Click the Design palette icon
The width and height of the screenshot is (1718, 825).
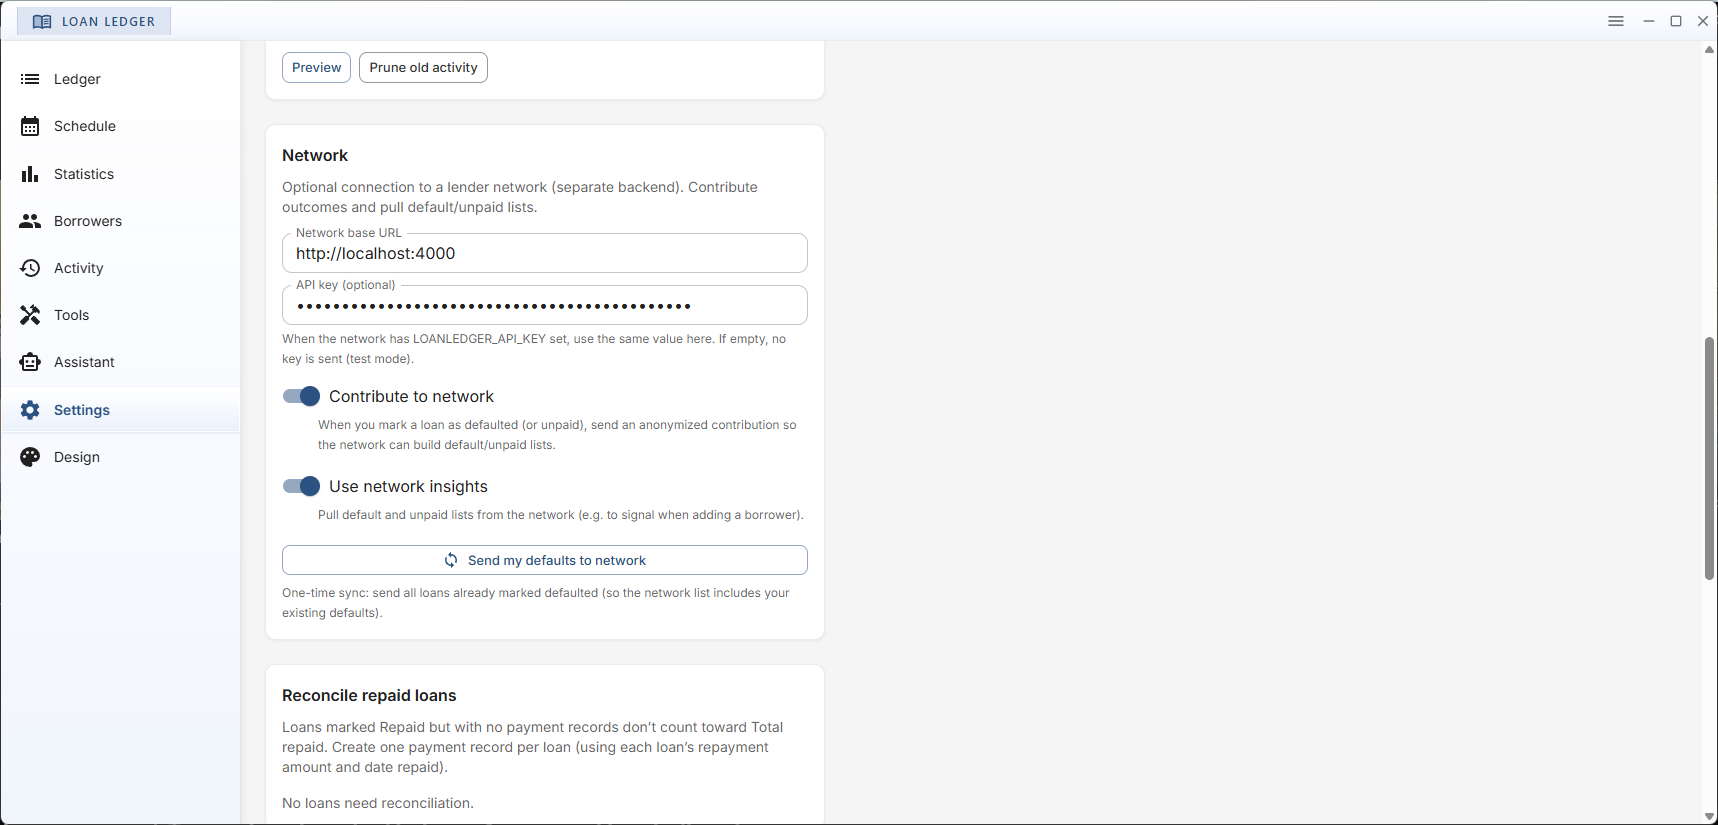30,457
